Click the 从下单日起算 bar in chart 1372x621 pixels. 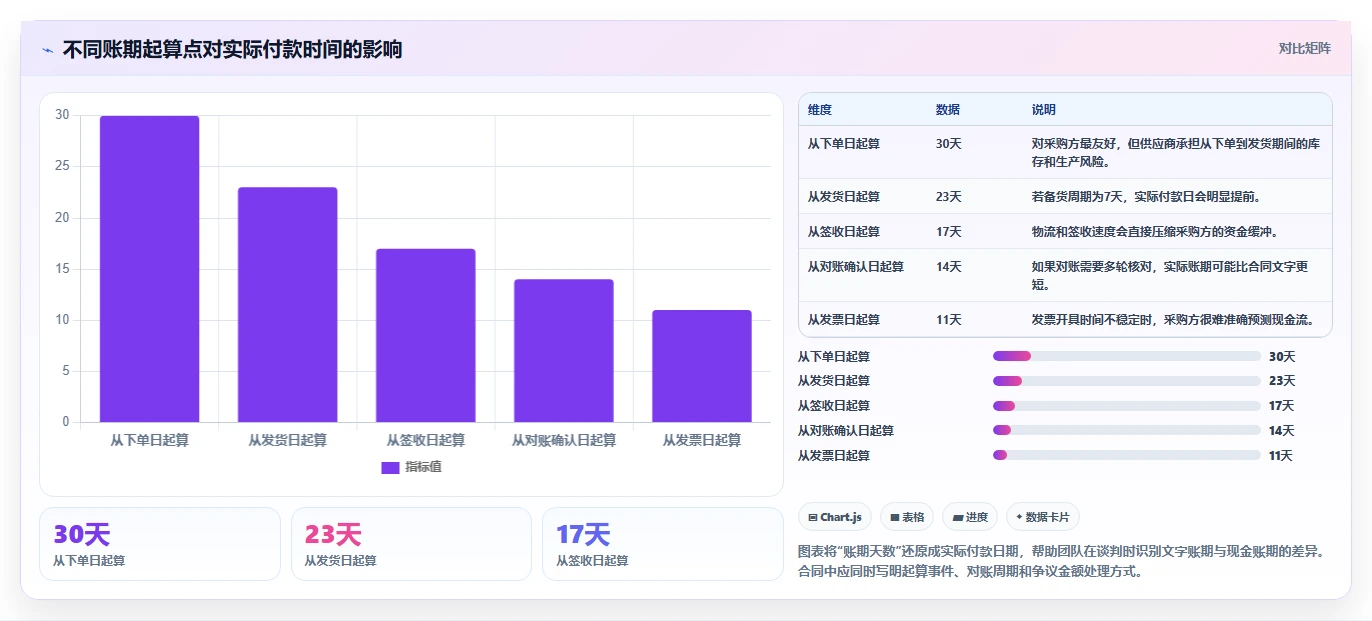(x=149, y=269)
